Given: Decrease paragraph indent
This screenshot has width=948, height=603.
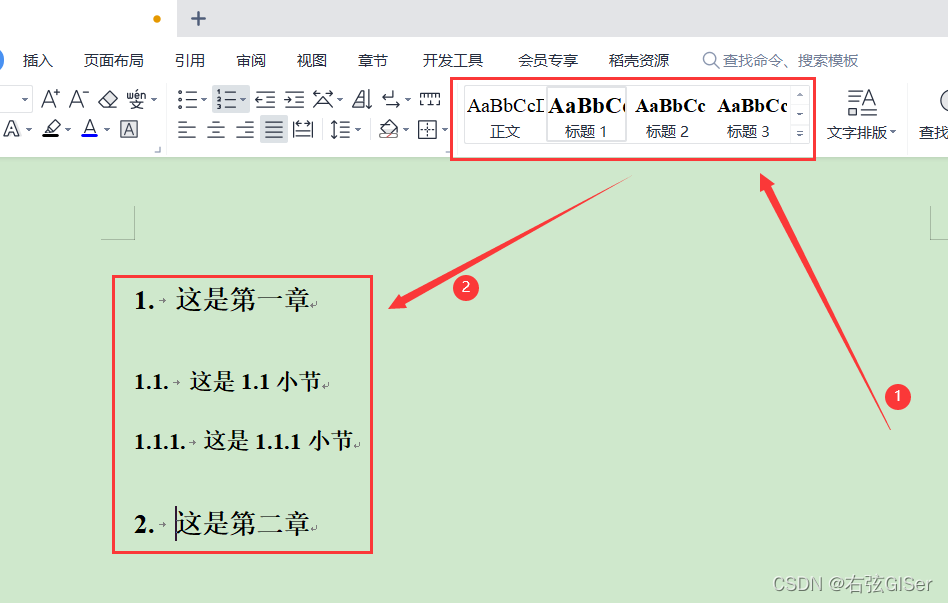Looking at the screenshot, I should (265, 99).
